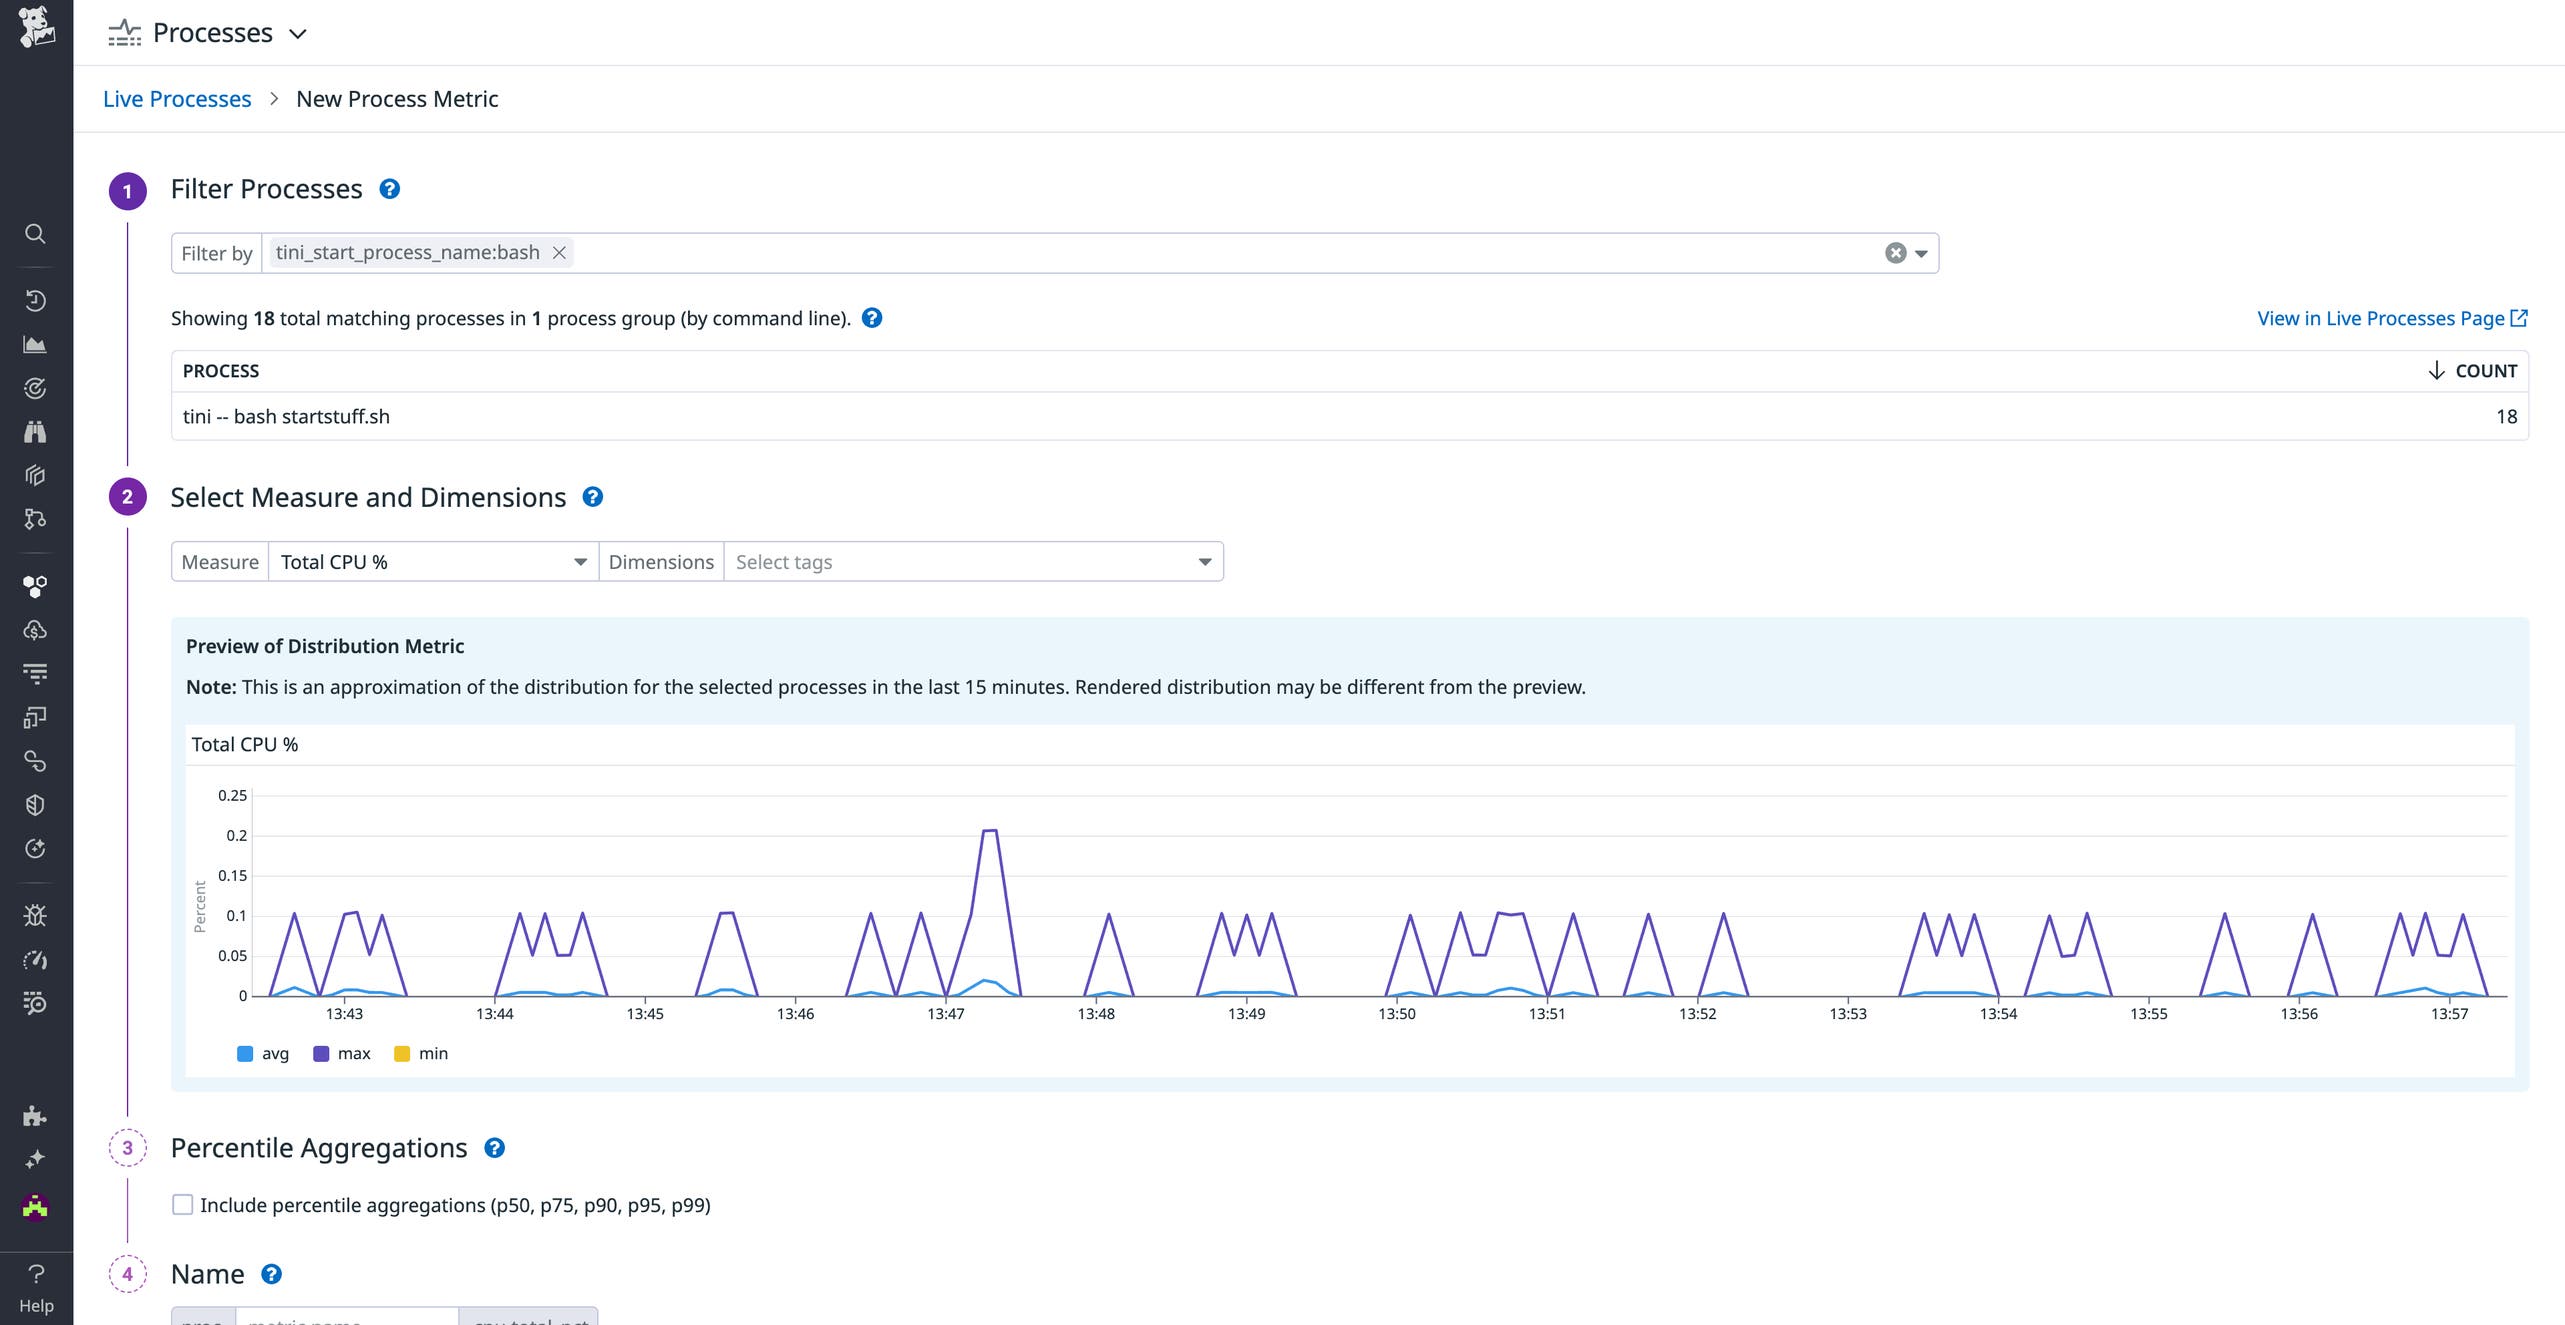Toggle the max series in legend
This screenshot has width=2565, height=1325.
pyautogui.click(x=342, y=1054)
